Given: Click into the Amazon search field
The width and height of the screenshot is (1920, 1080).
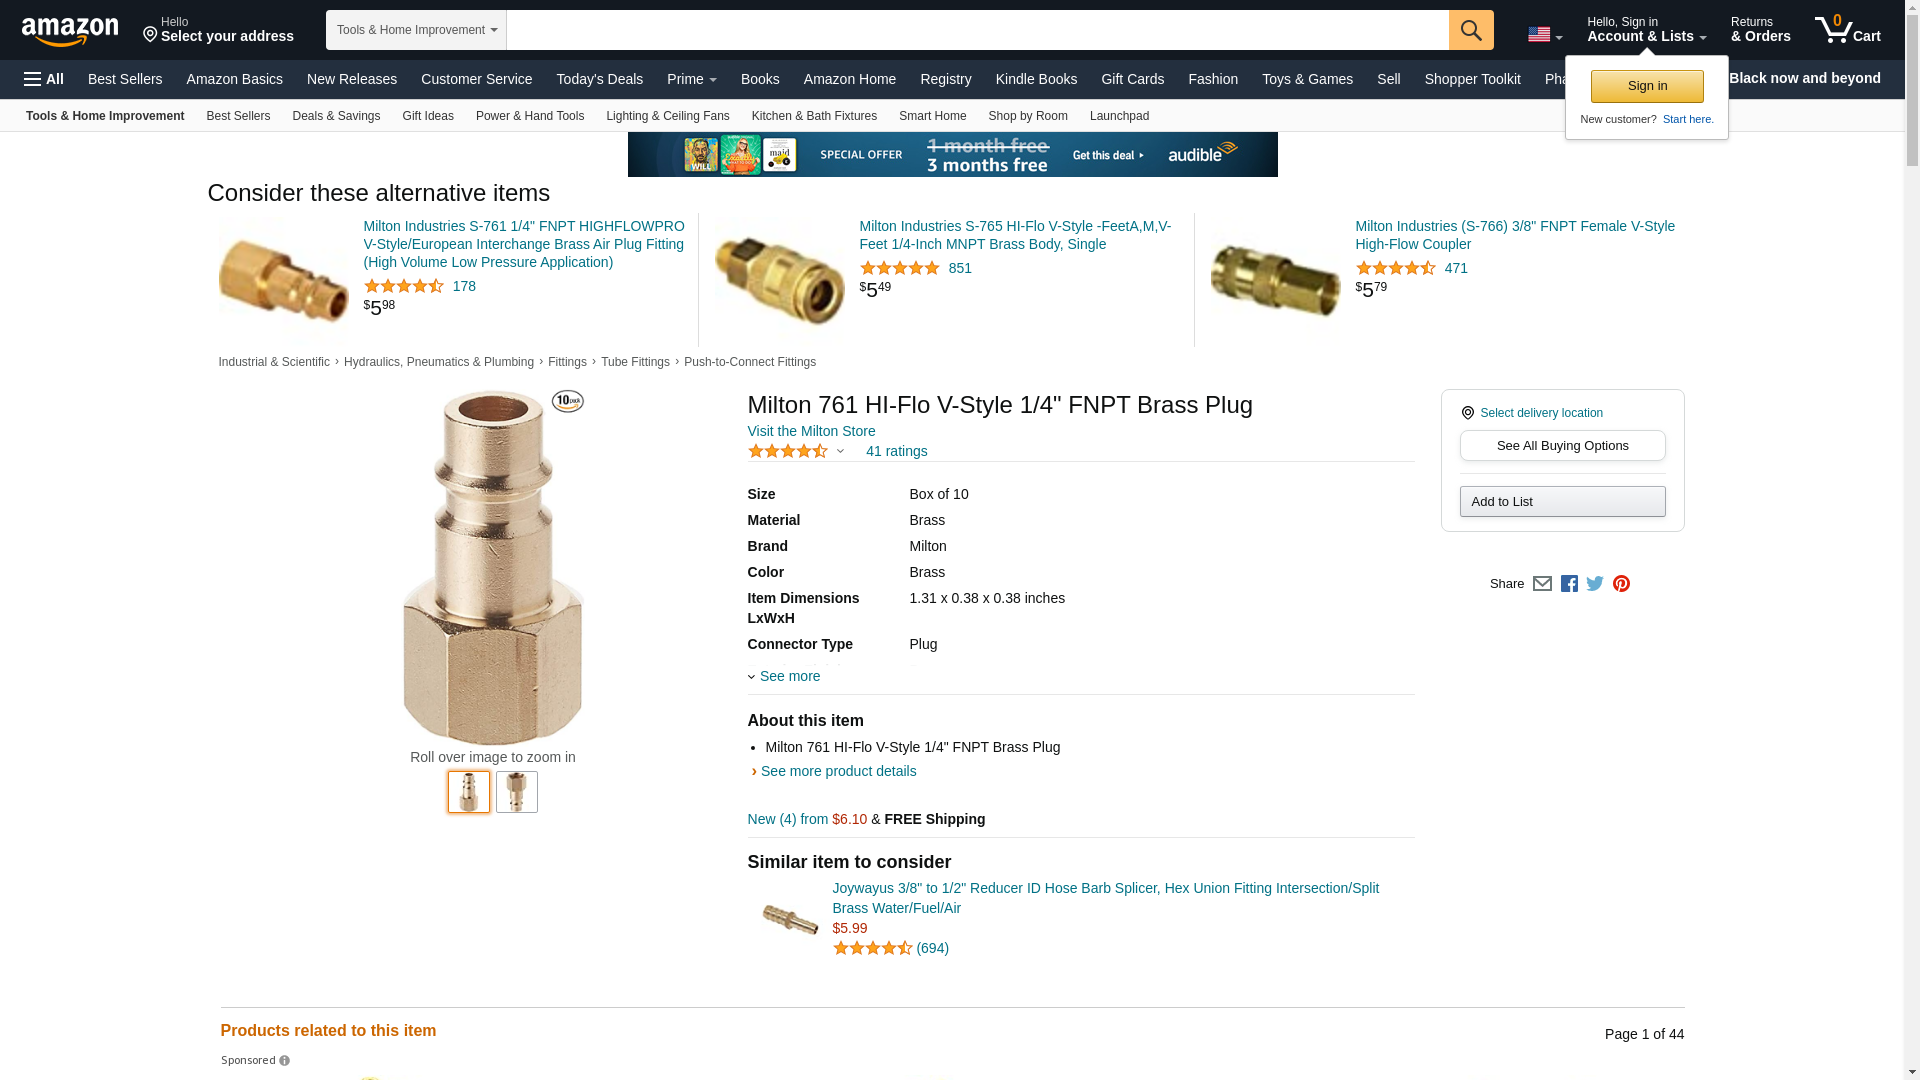Looking at the screenshot, I should tap(977, 30).
